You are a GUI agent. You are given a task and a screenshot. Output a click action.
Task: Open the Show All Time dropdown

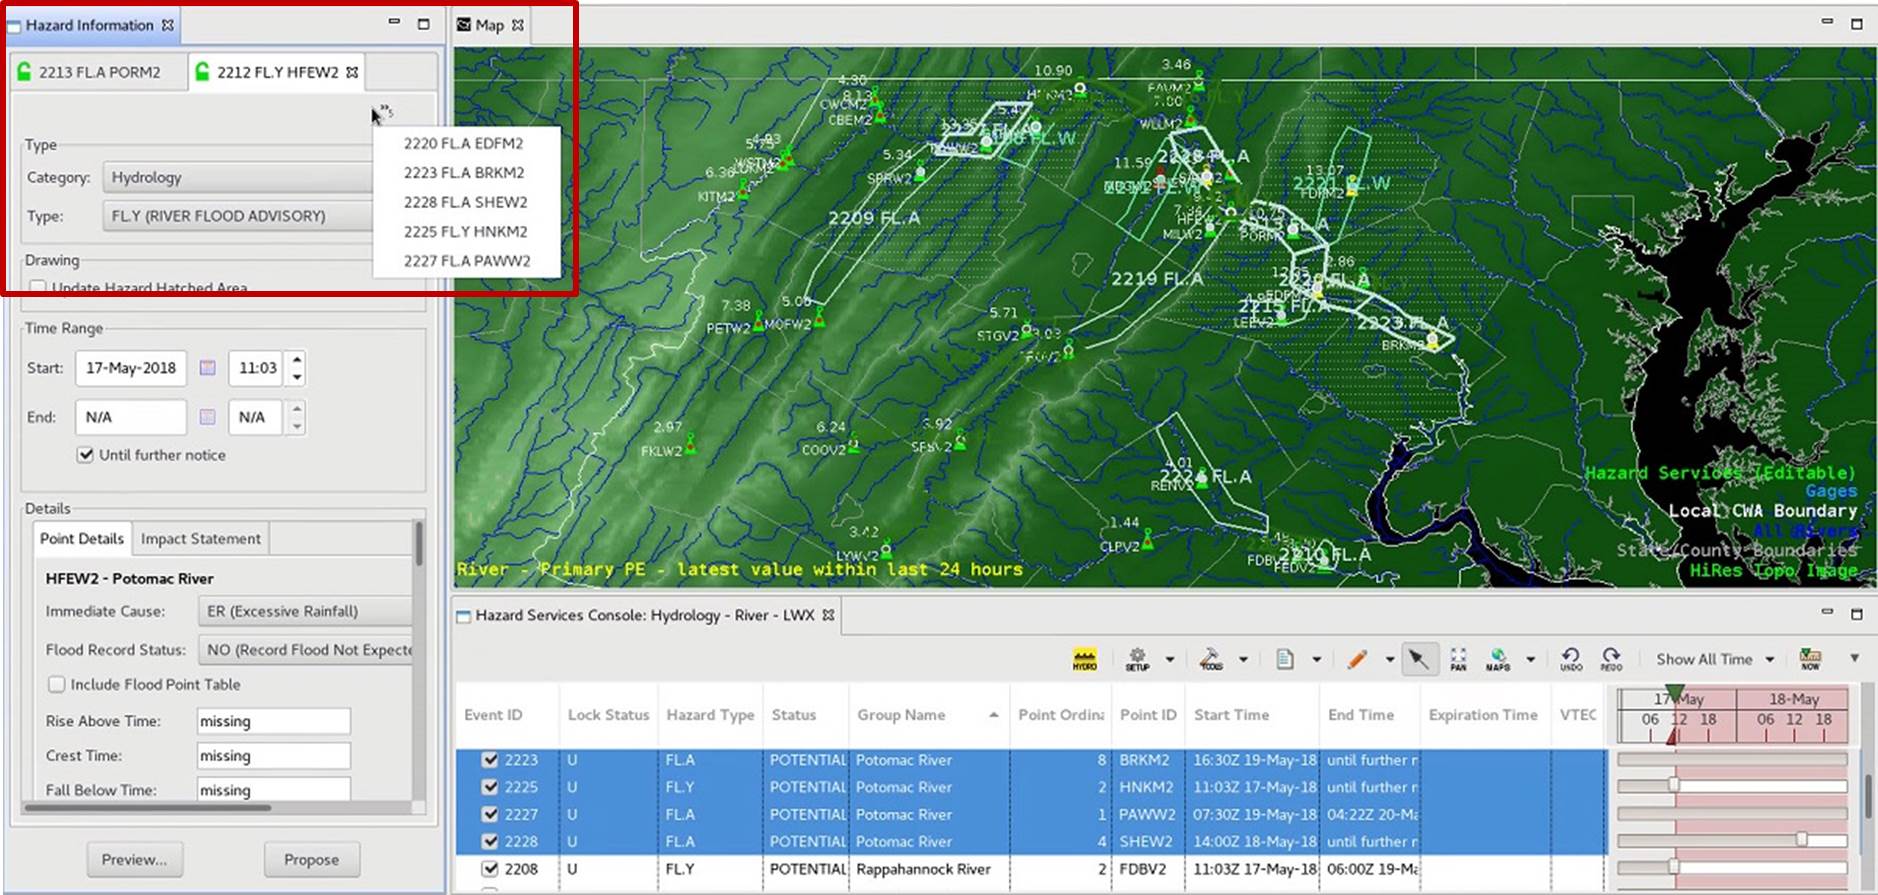1715,659
